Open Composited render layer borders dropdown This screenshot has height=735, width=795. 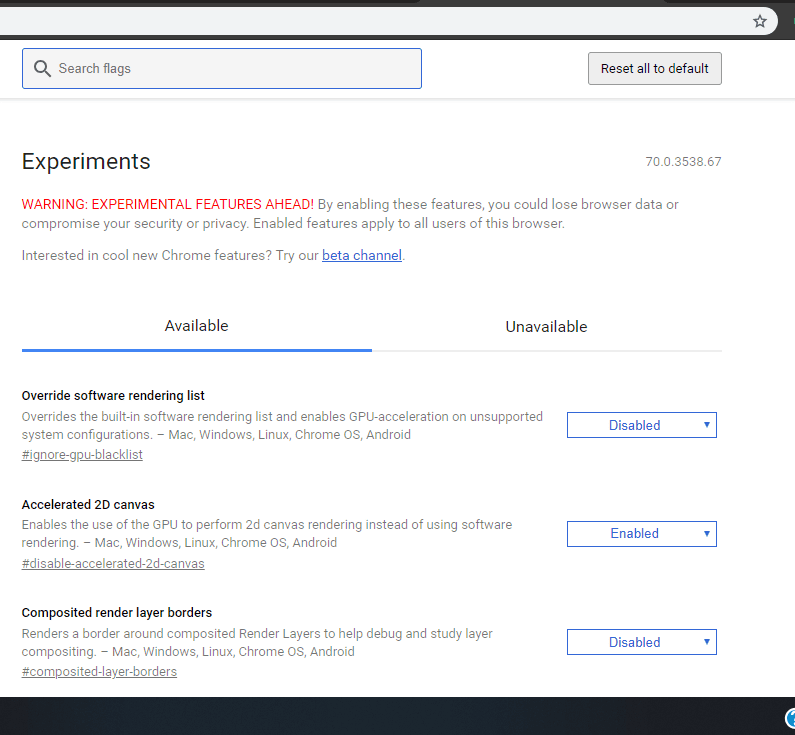[641, 642]
